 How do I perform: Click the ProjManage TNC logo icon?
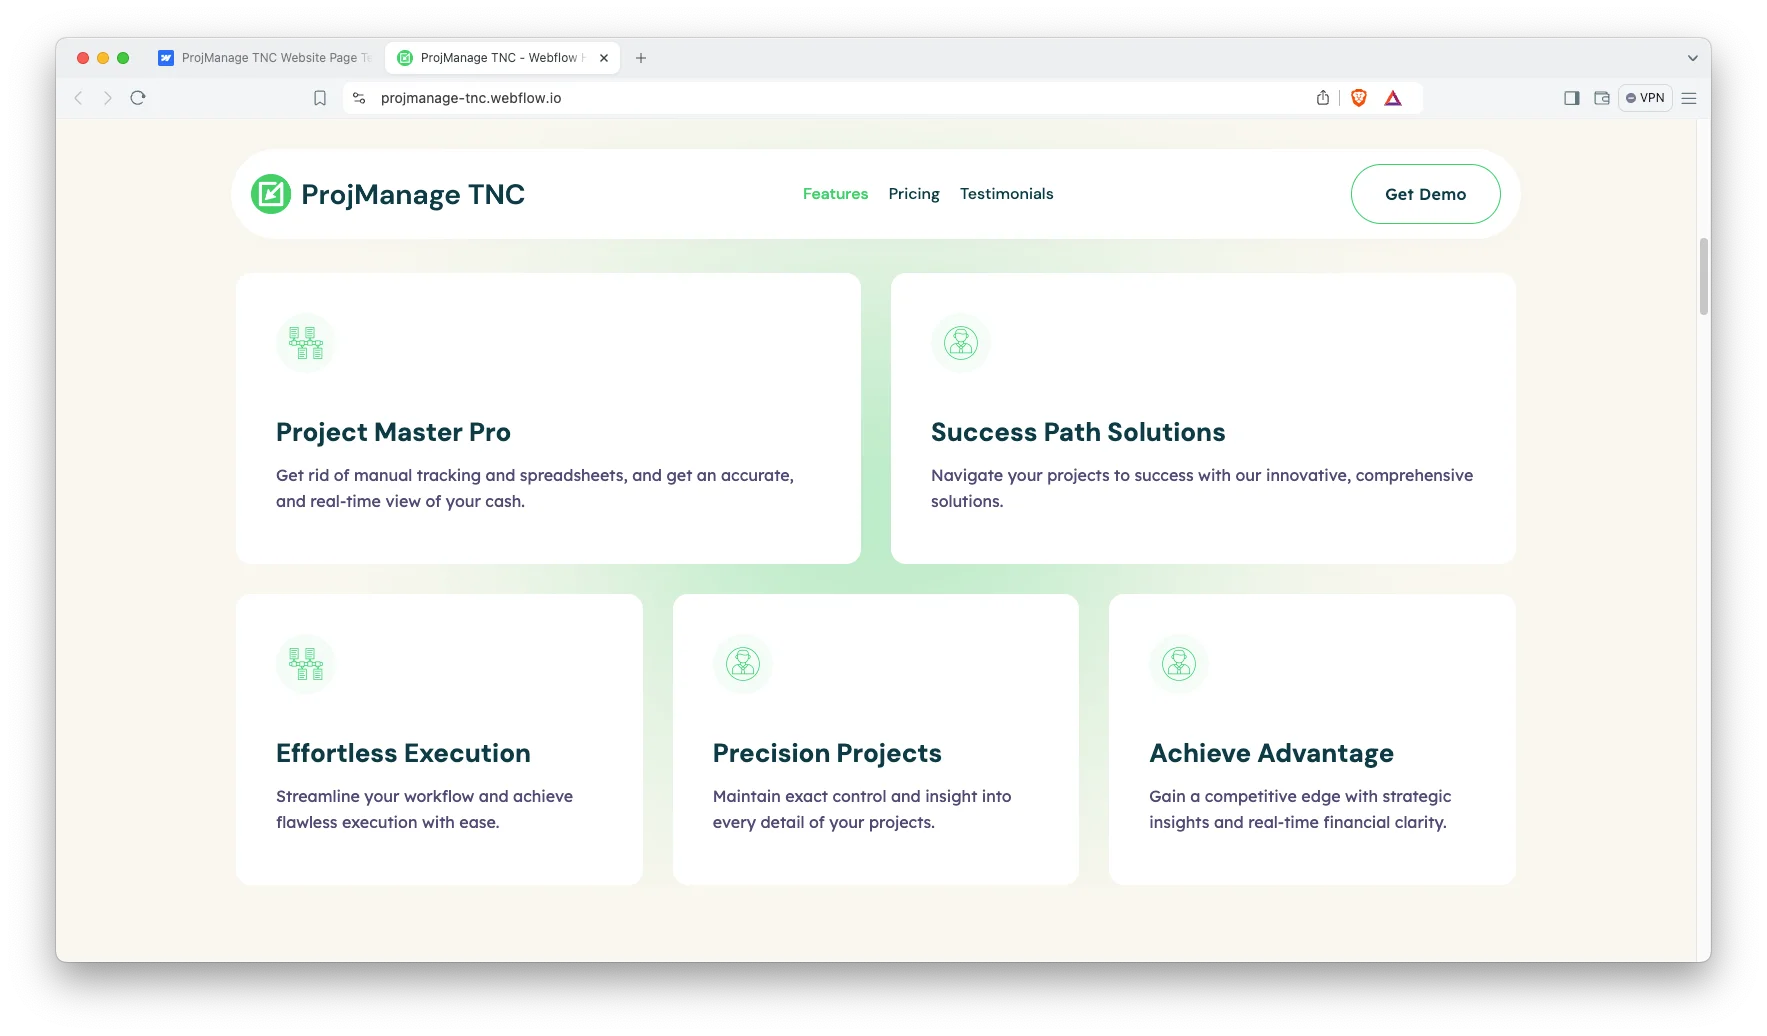(270, 194)
